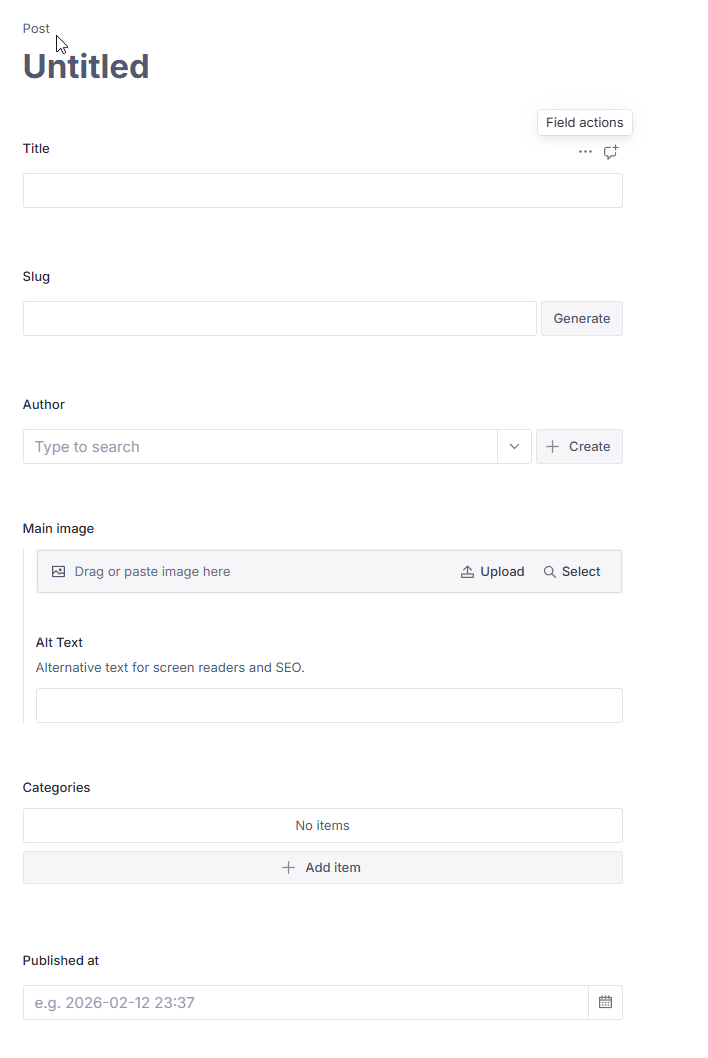Open the Published at calendar picker
708x1058 pixels.
(x=605, y=1002)
